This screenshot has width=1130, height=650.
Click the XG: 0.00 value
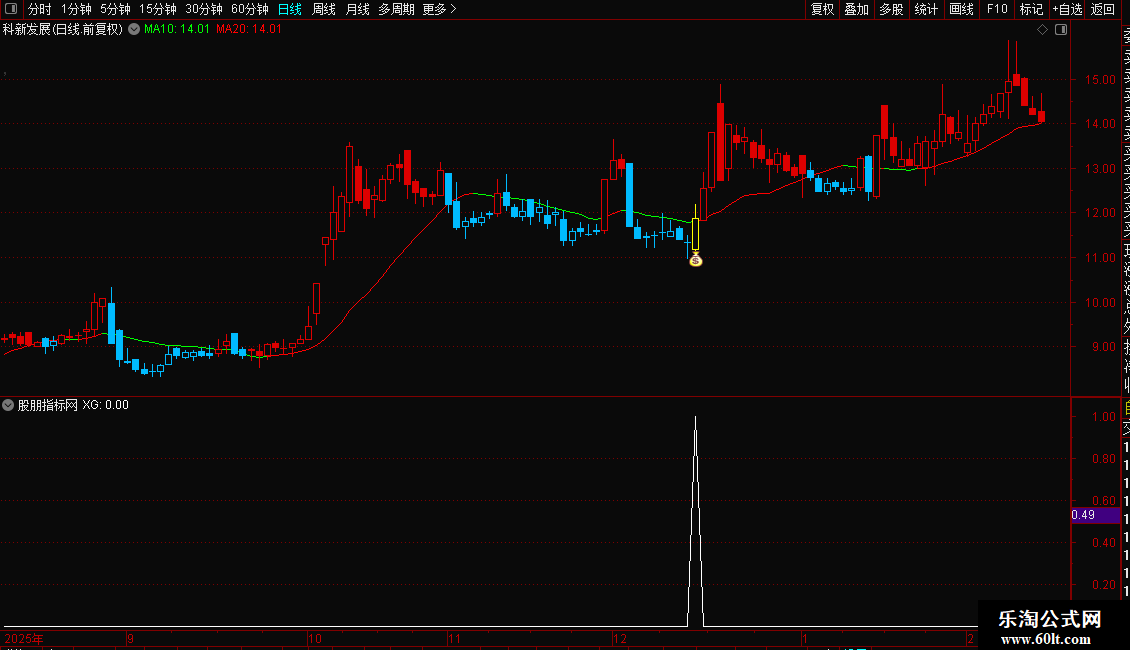click(x=105, y=405)
